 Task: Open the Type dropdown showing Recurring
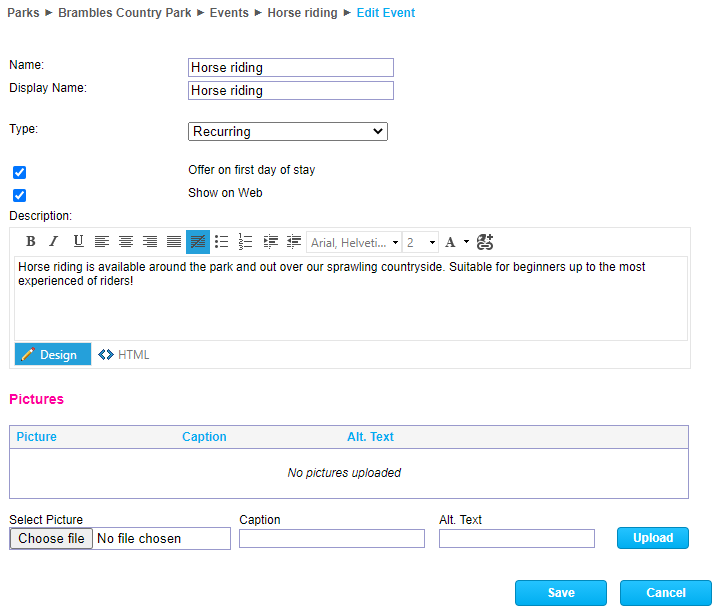287,132
